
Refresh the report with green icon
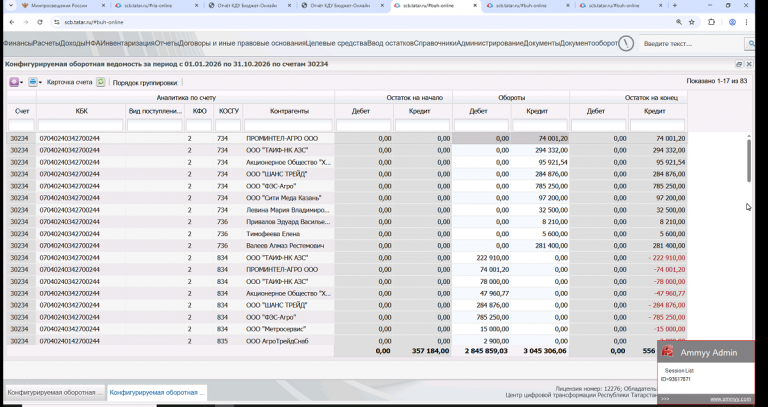coord(100,82)
